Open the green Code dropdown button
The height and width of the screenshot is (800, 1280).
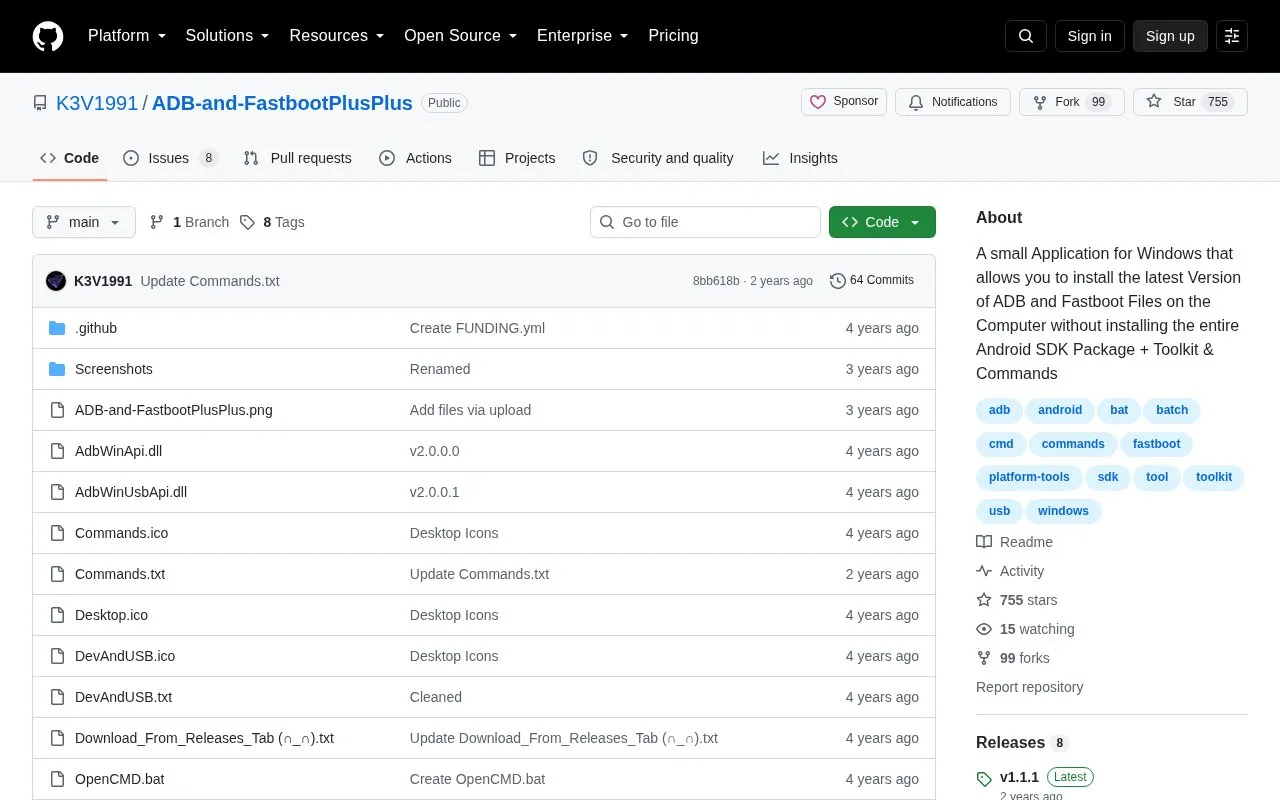pos(882,222)
